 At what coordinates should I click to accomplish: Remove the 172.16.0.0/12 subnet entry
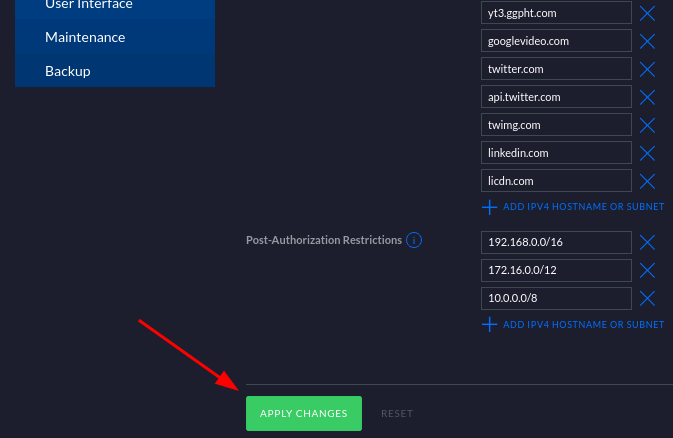tap(647, 271)
